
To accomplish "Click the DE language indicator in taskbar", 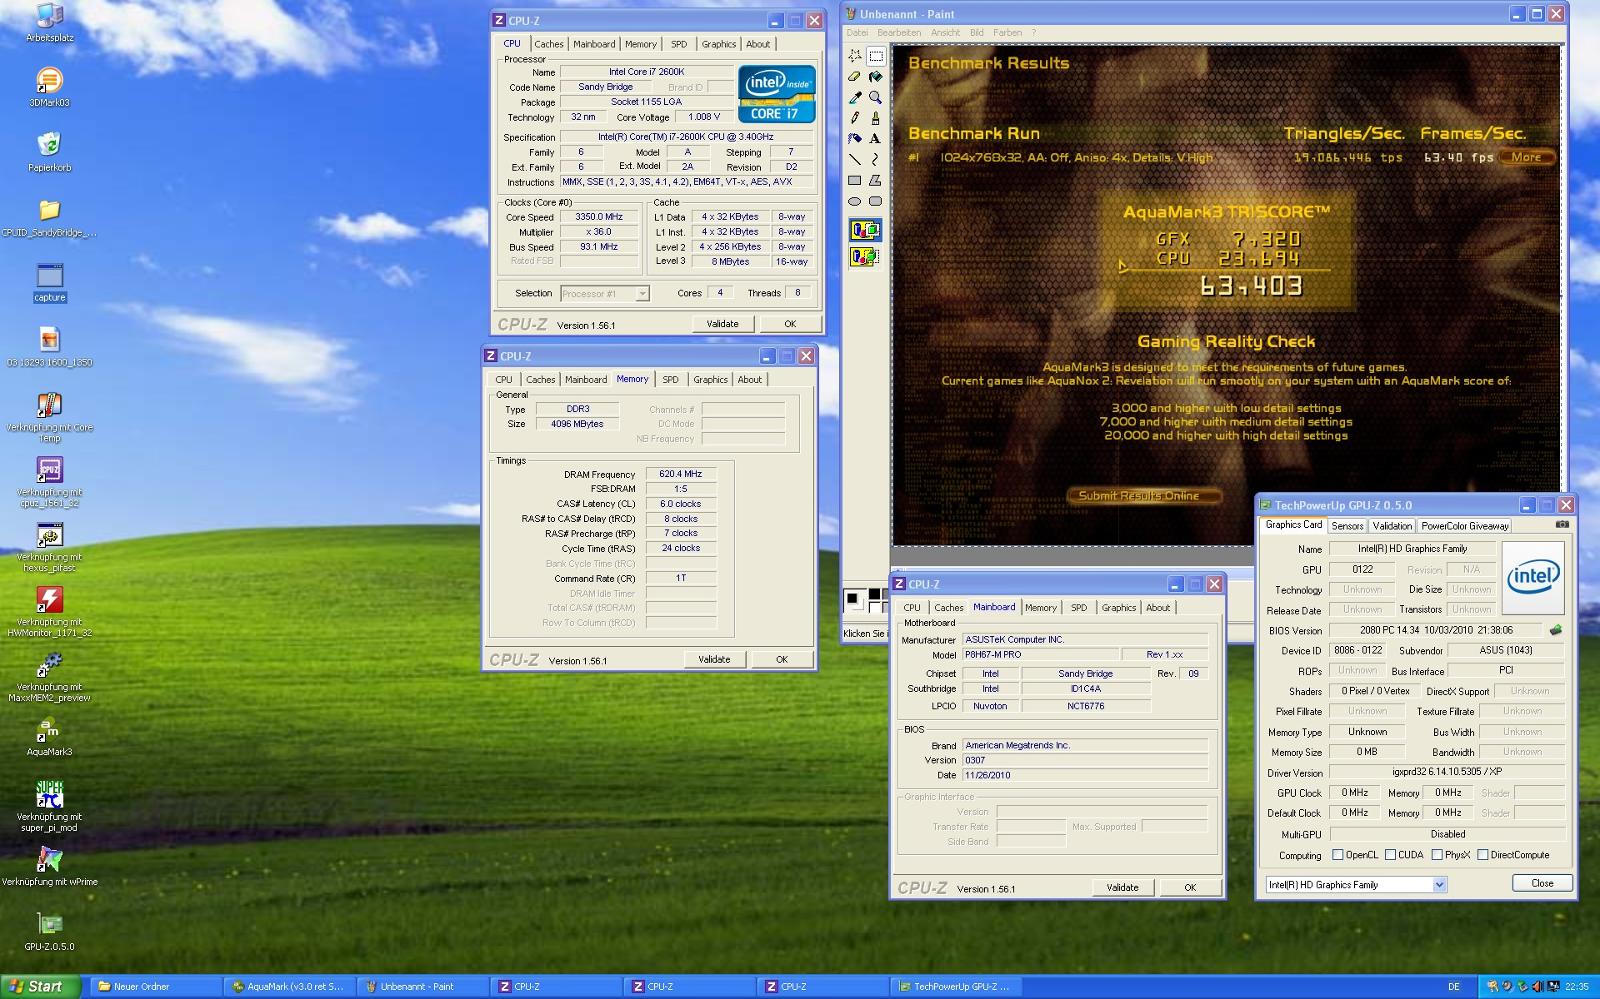I will (1454, 986).
